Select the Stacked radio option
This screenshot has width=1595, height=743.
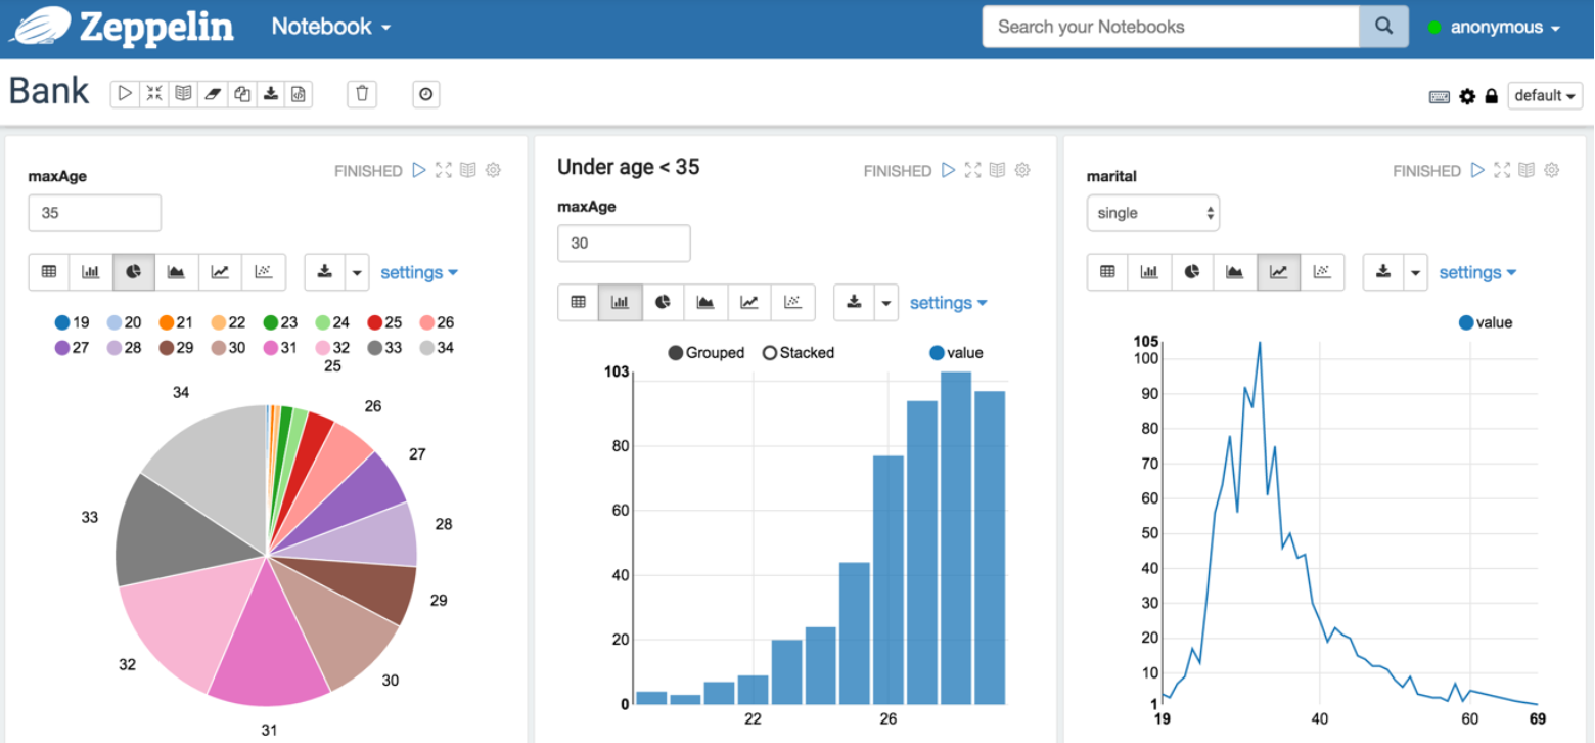pyautogui.click(x=798, y=353)
